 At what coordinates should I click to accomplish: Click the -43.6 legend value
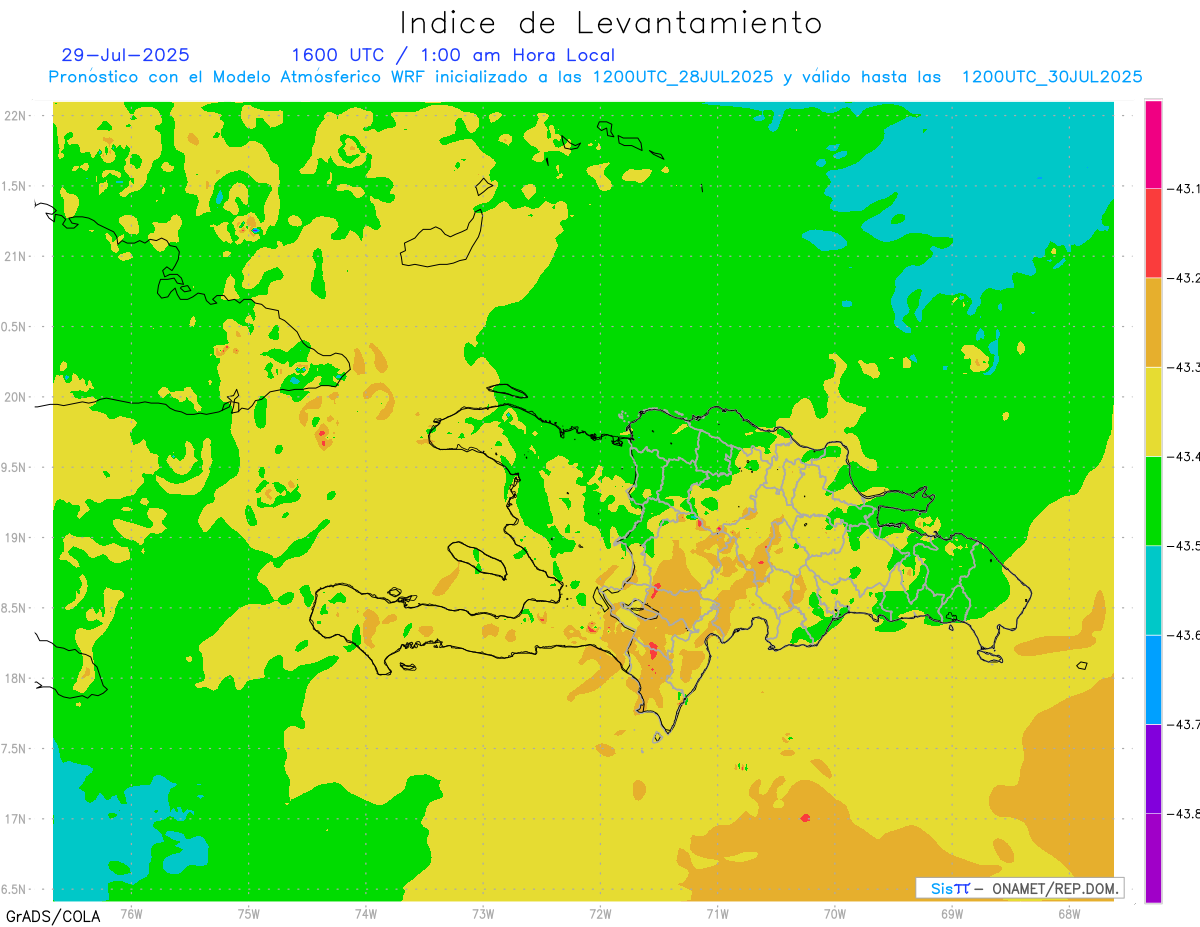(1184, 635)
